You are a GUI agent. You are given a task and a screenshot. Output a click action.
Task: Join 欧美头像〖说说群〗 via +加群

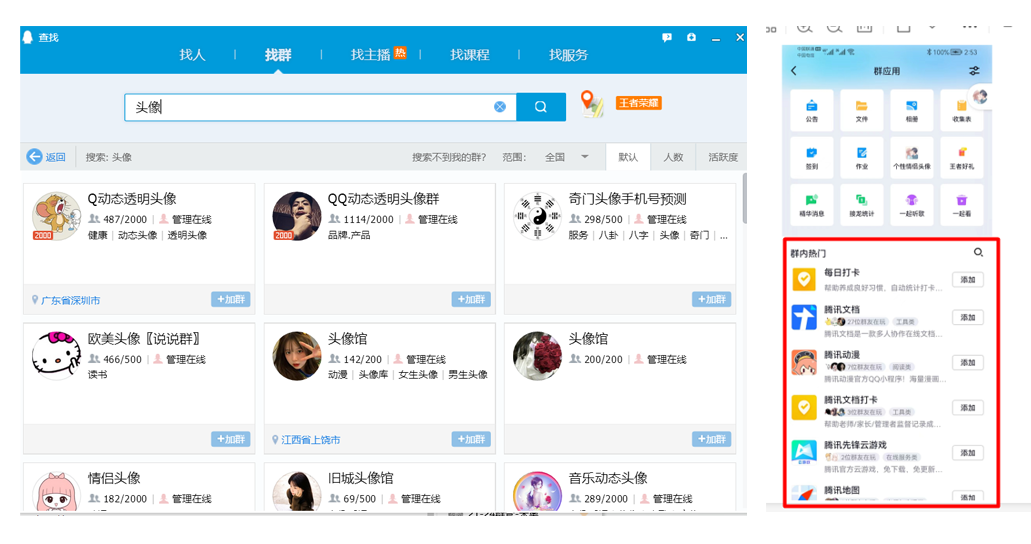click(x=231, y=439)
